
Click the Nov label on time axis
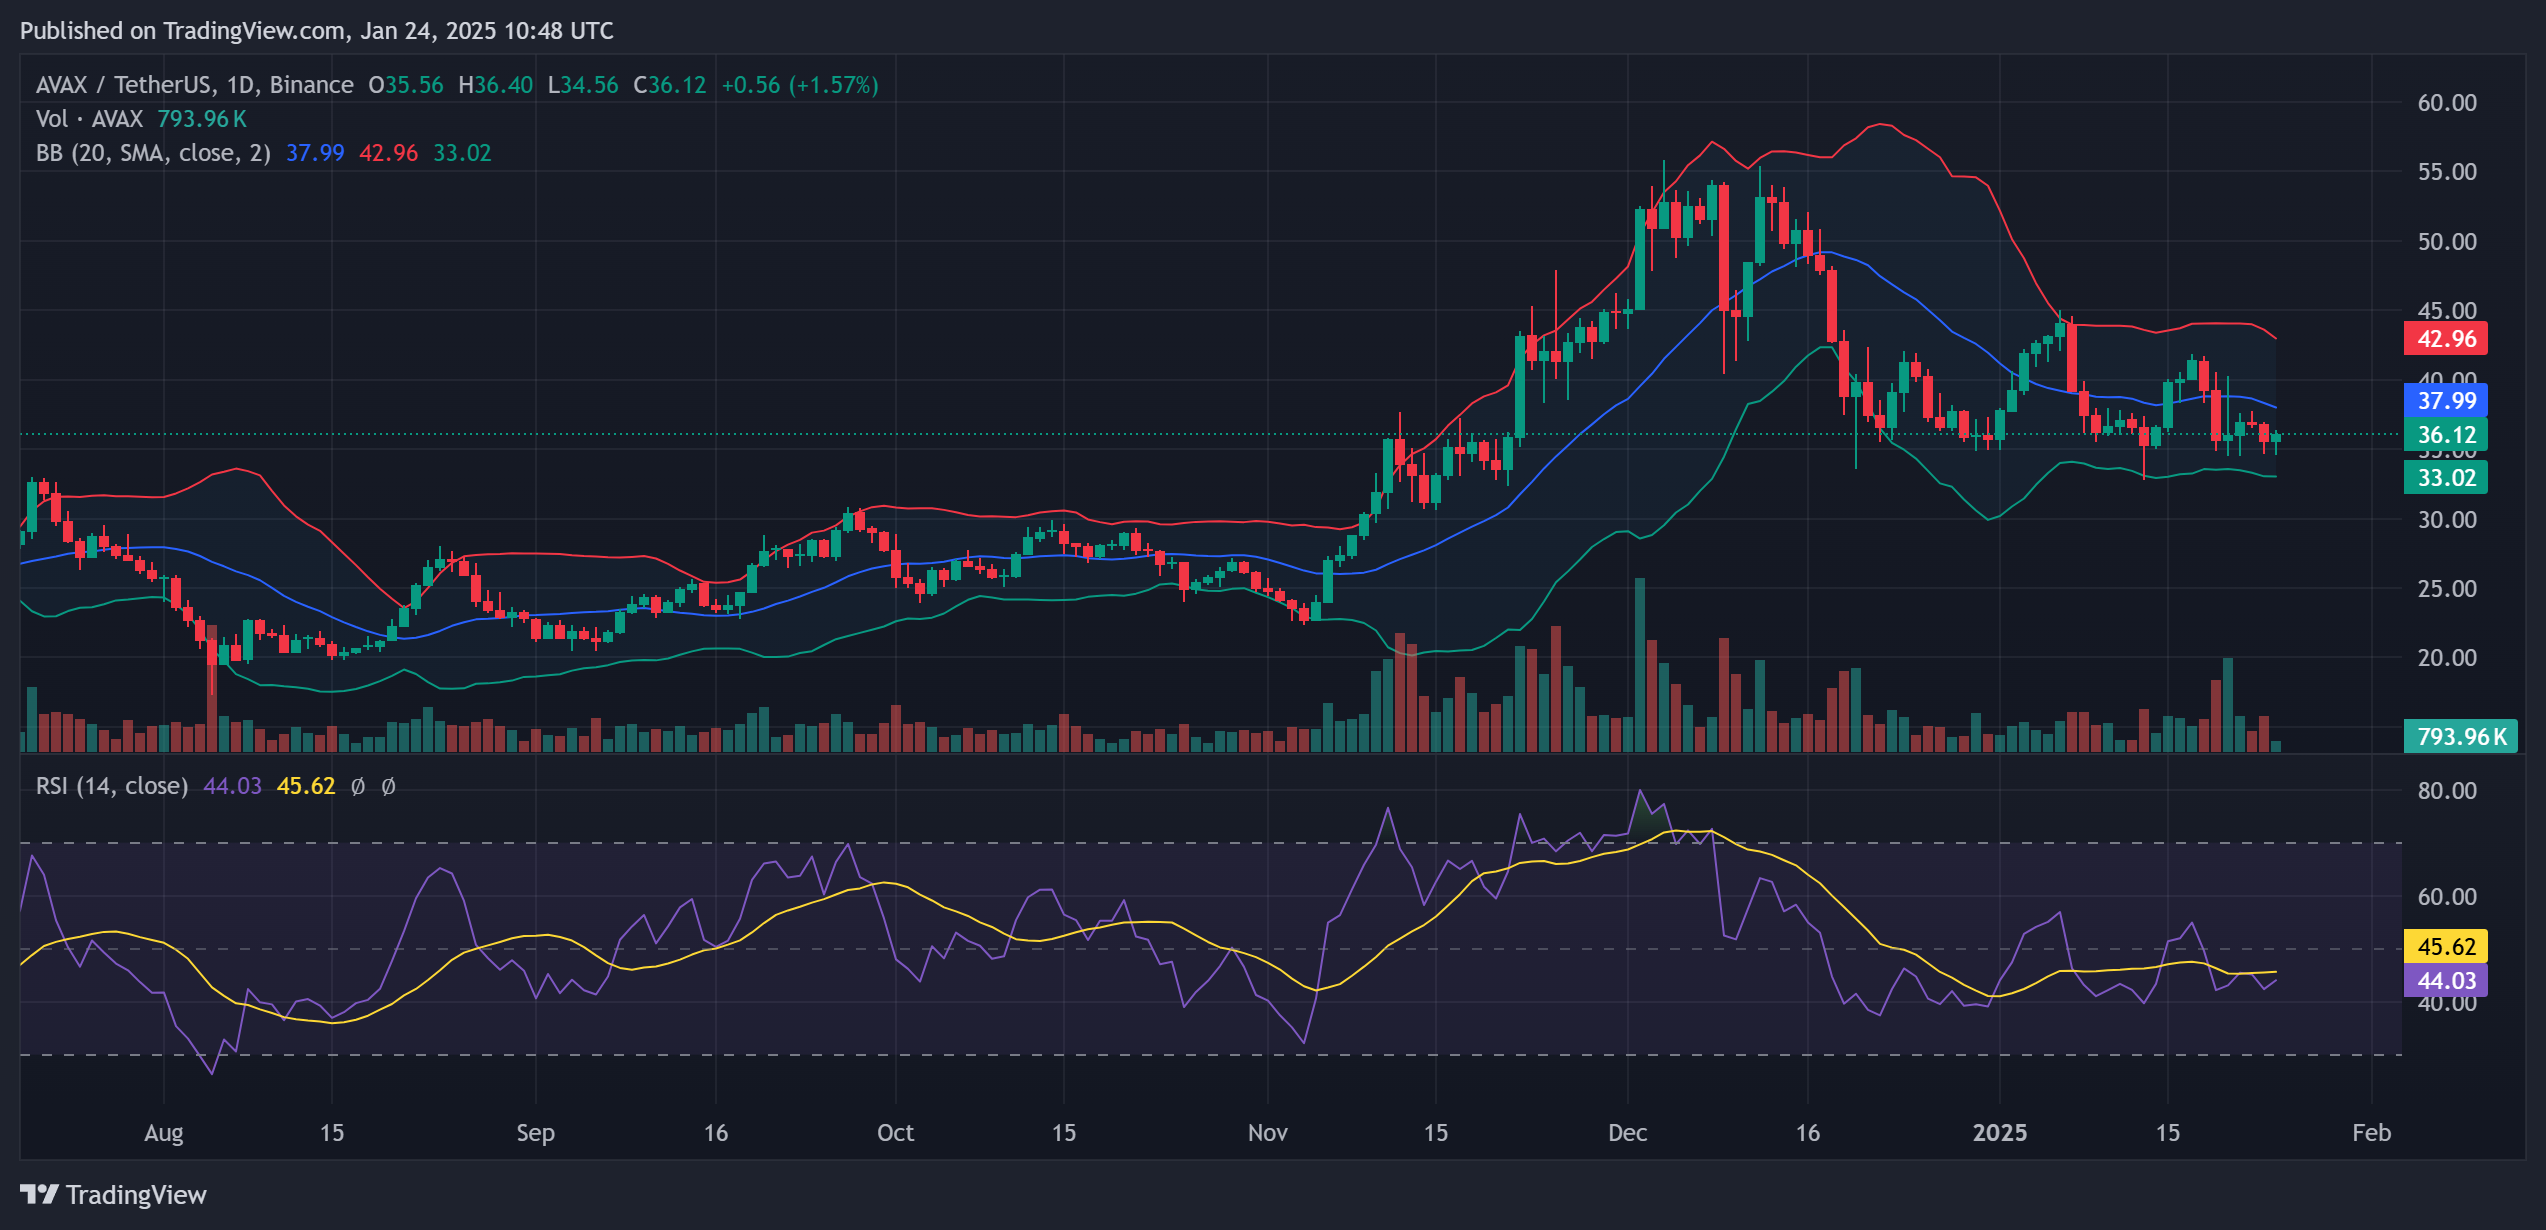(x=1268, y=1133)
